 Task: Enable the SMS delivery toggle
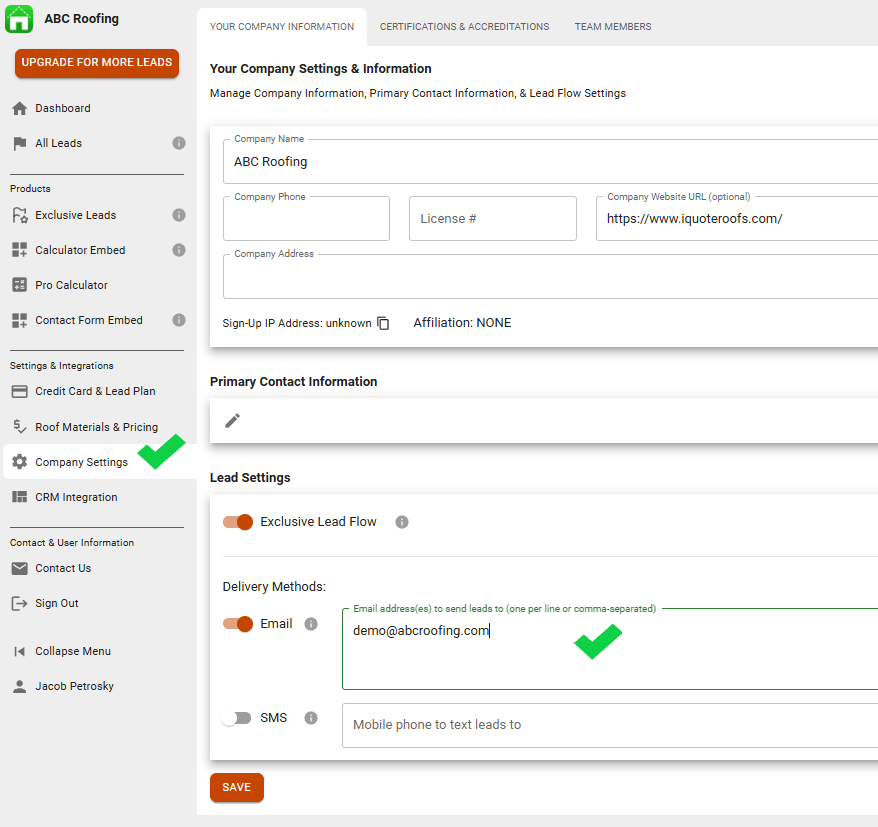[237, 718]
